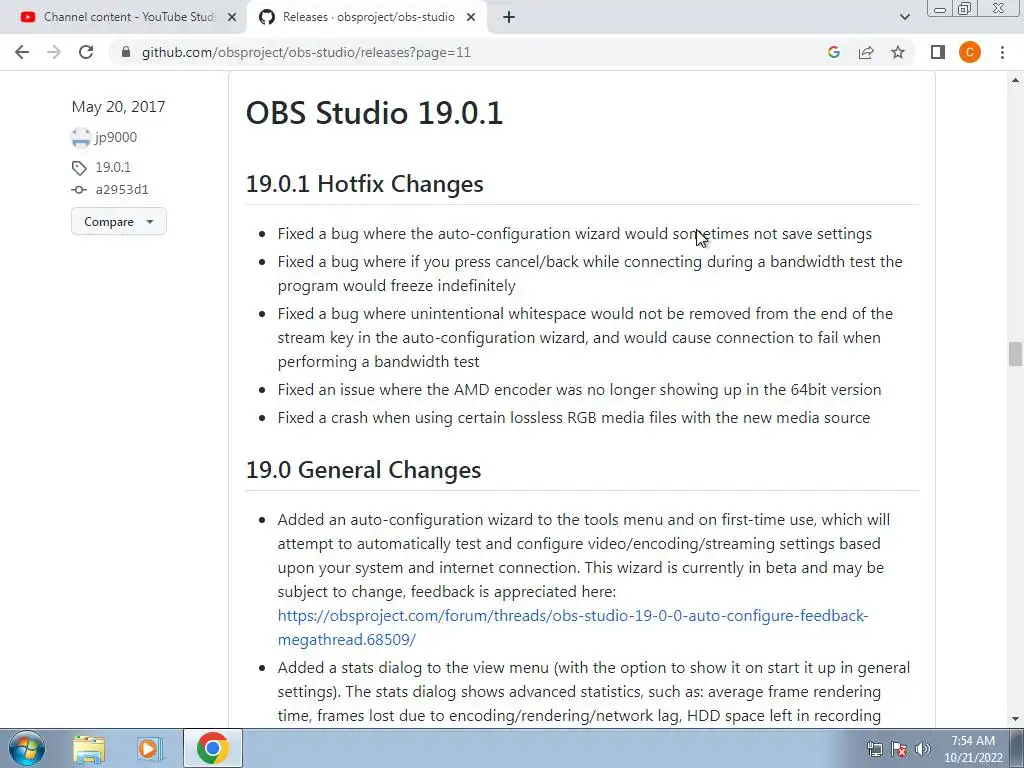The image size is (1024, 768).
Task: Expand the Compare dropdown
Action: 119,221
